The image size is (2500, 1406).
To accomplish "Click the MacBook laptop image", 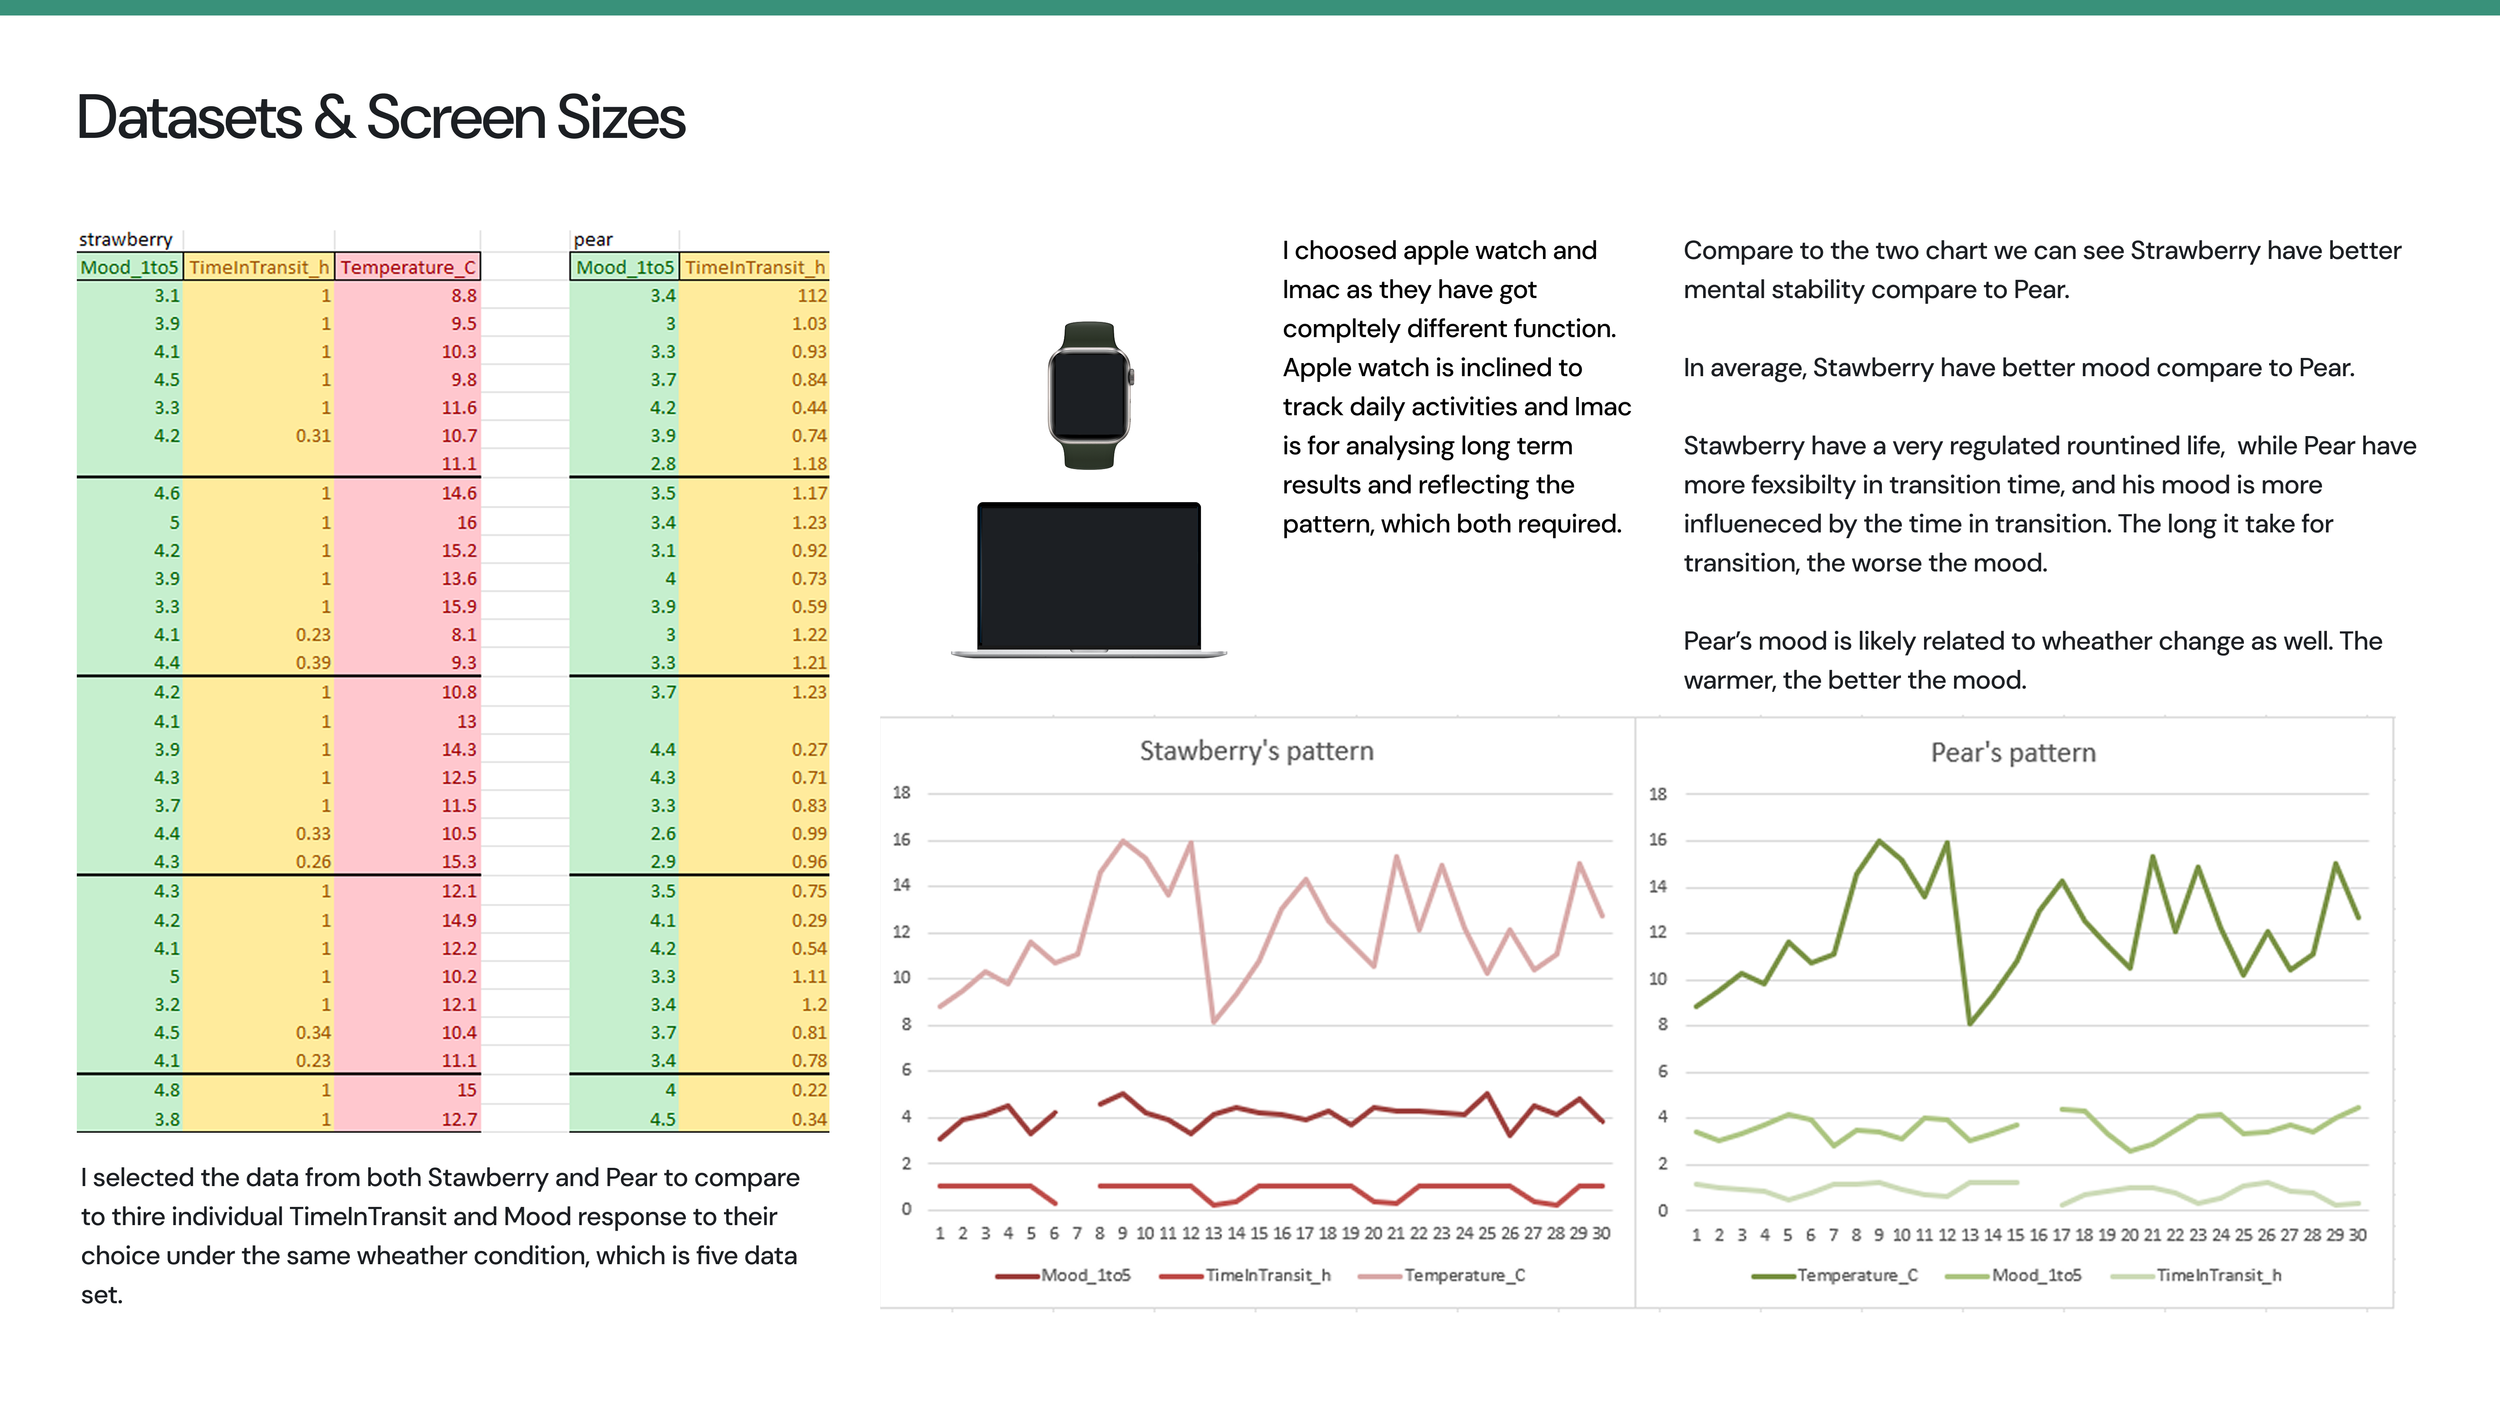I will click(1088, 579).
